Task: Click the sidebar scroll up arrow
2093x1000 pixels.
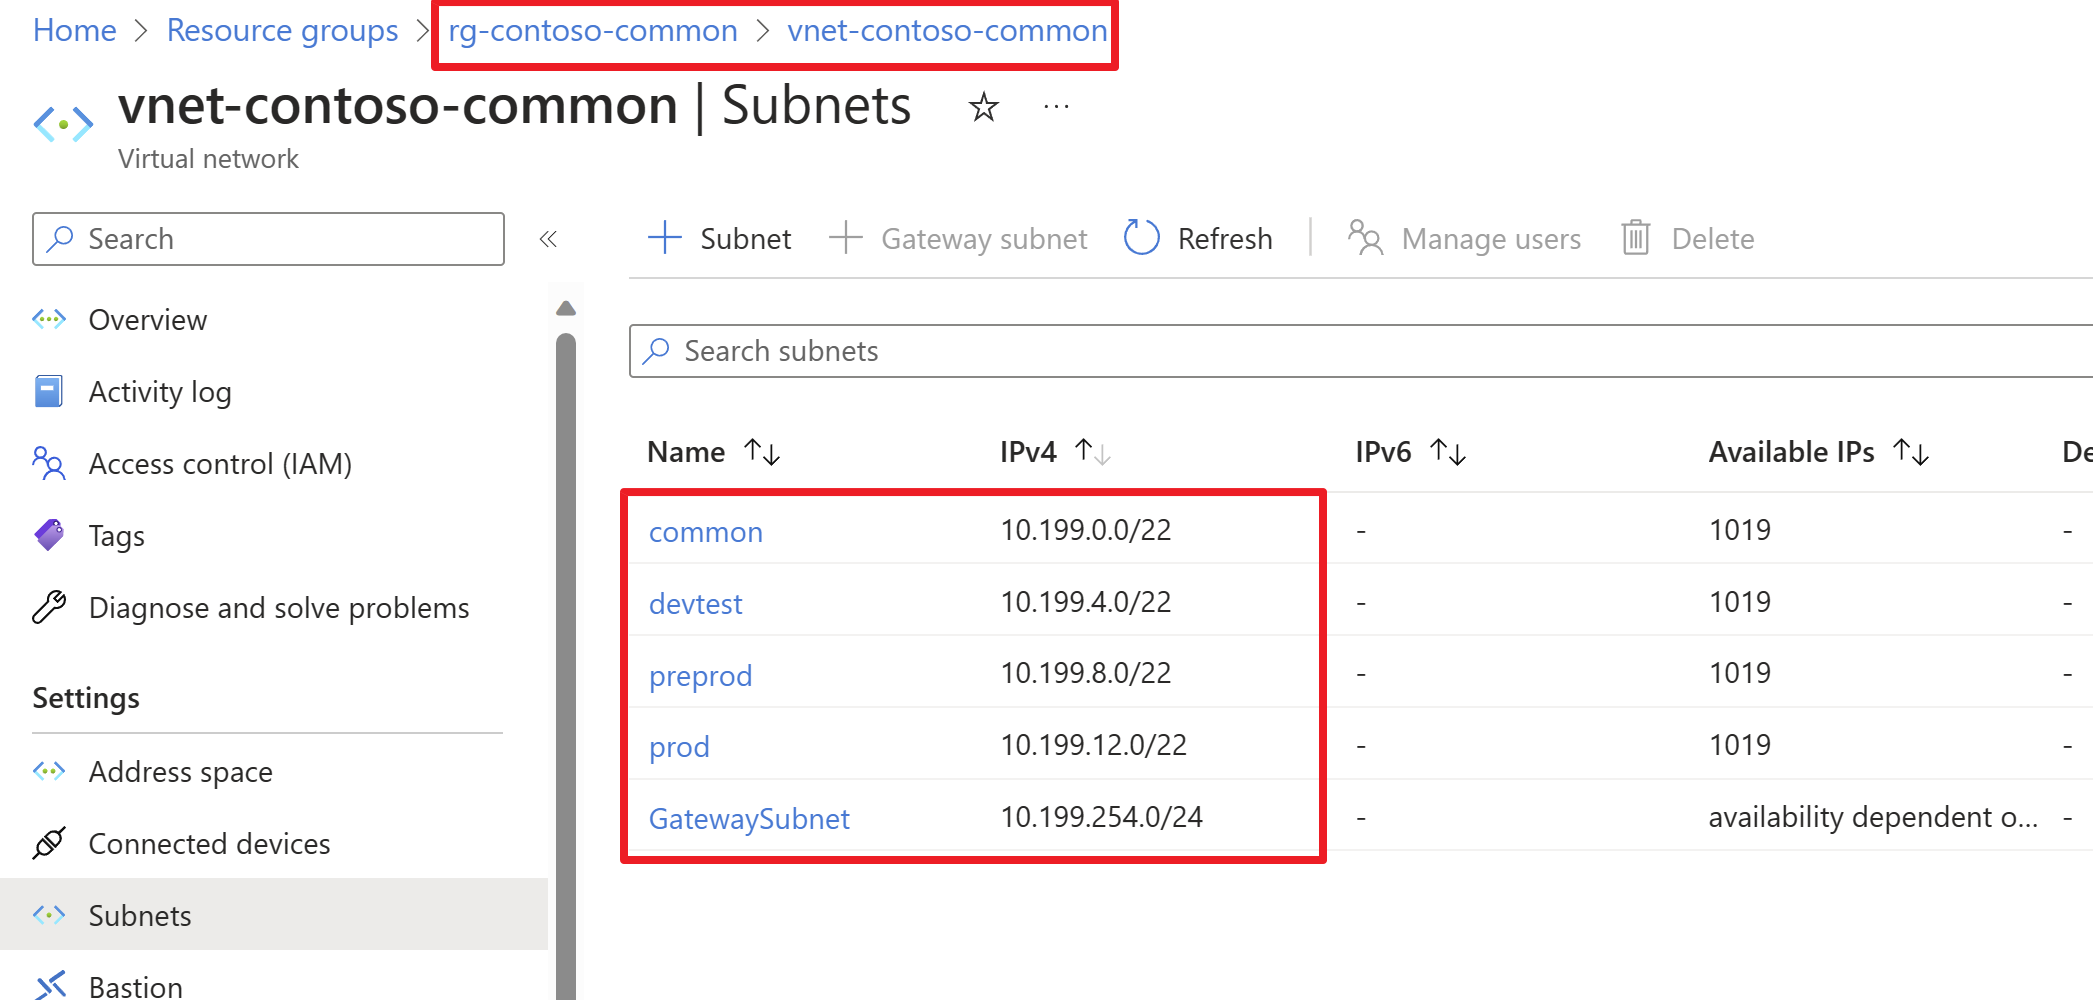Action: [566, 308]
